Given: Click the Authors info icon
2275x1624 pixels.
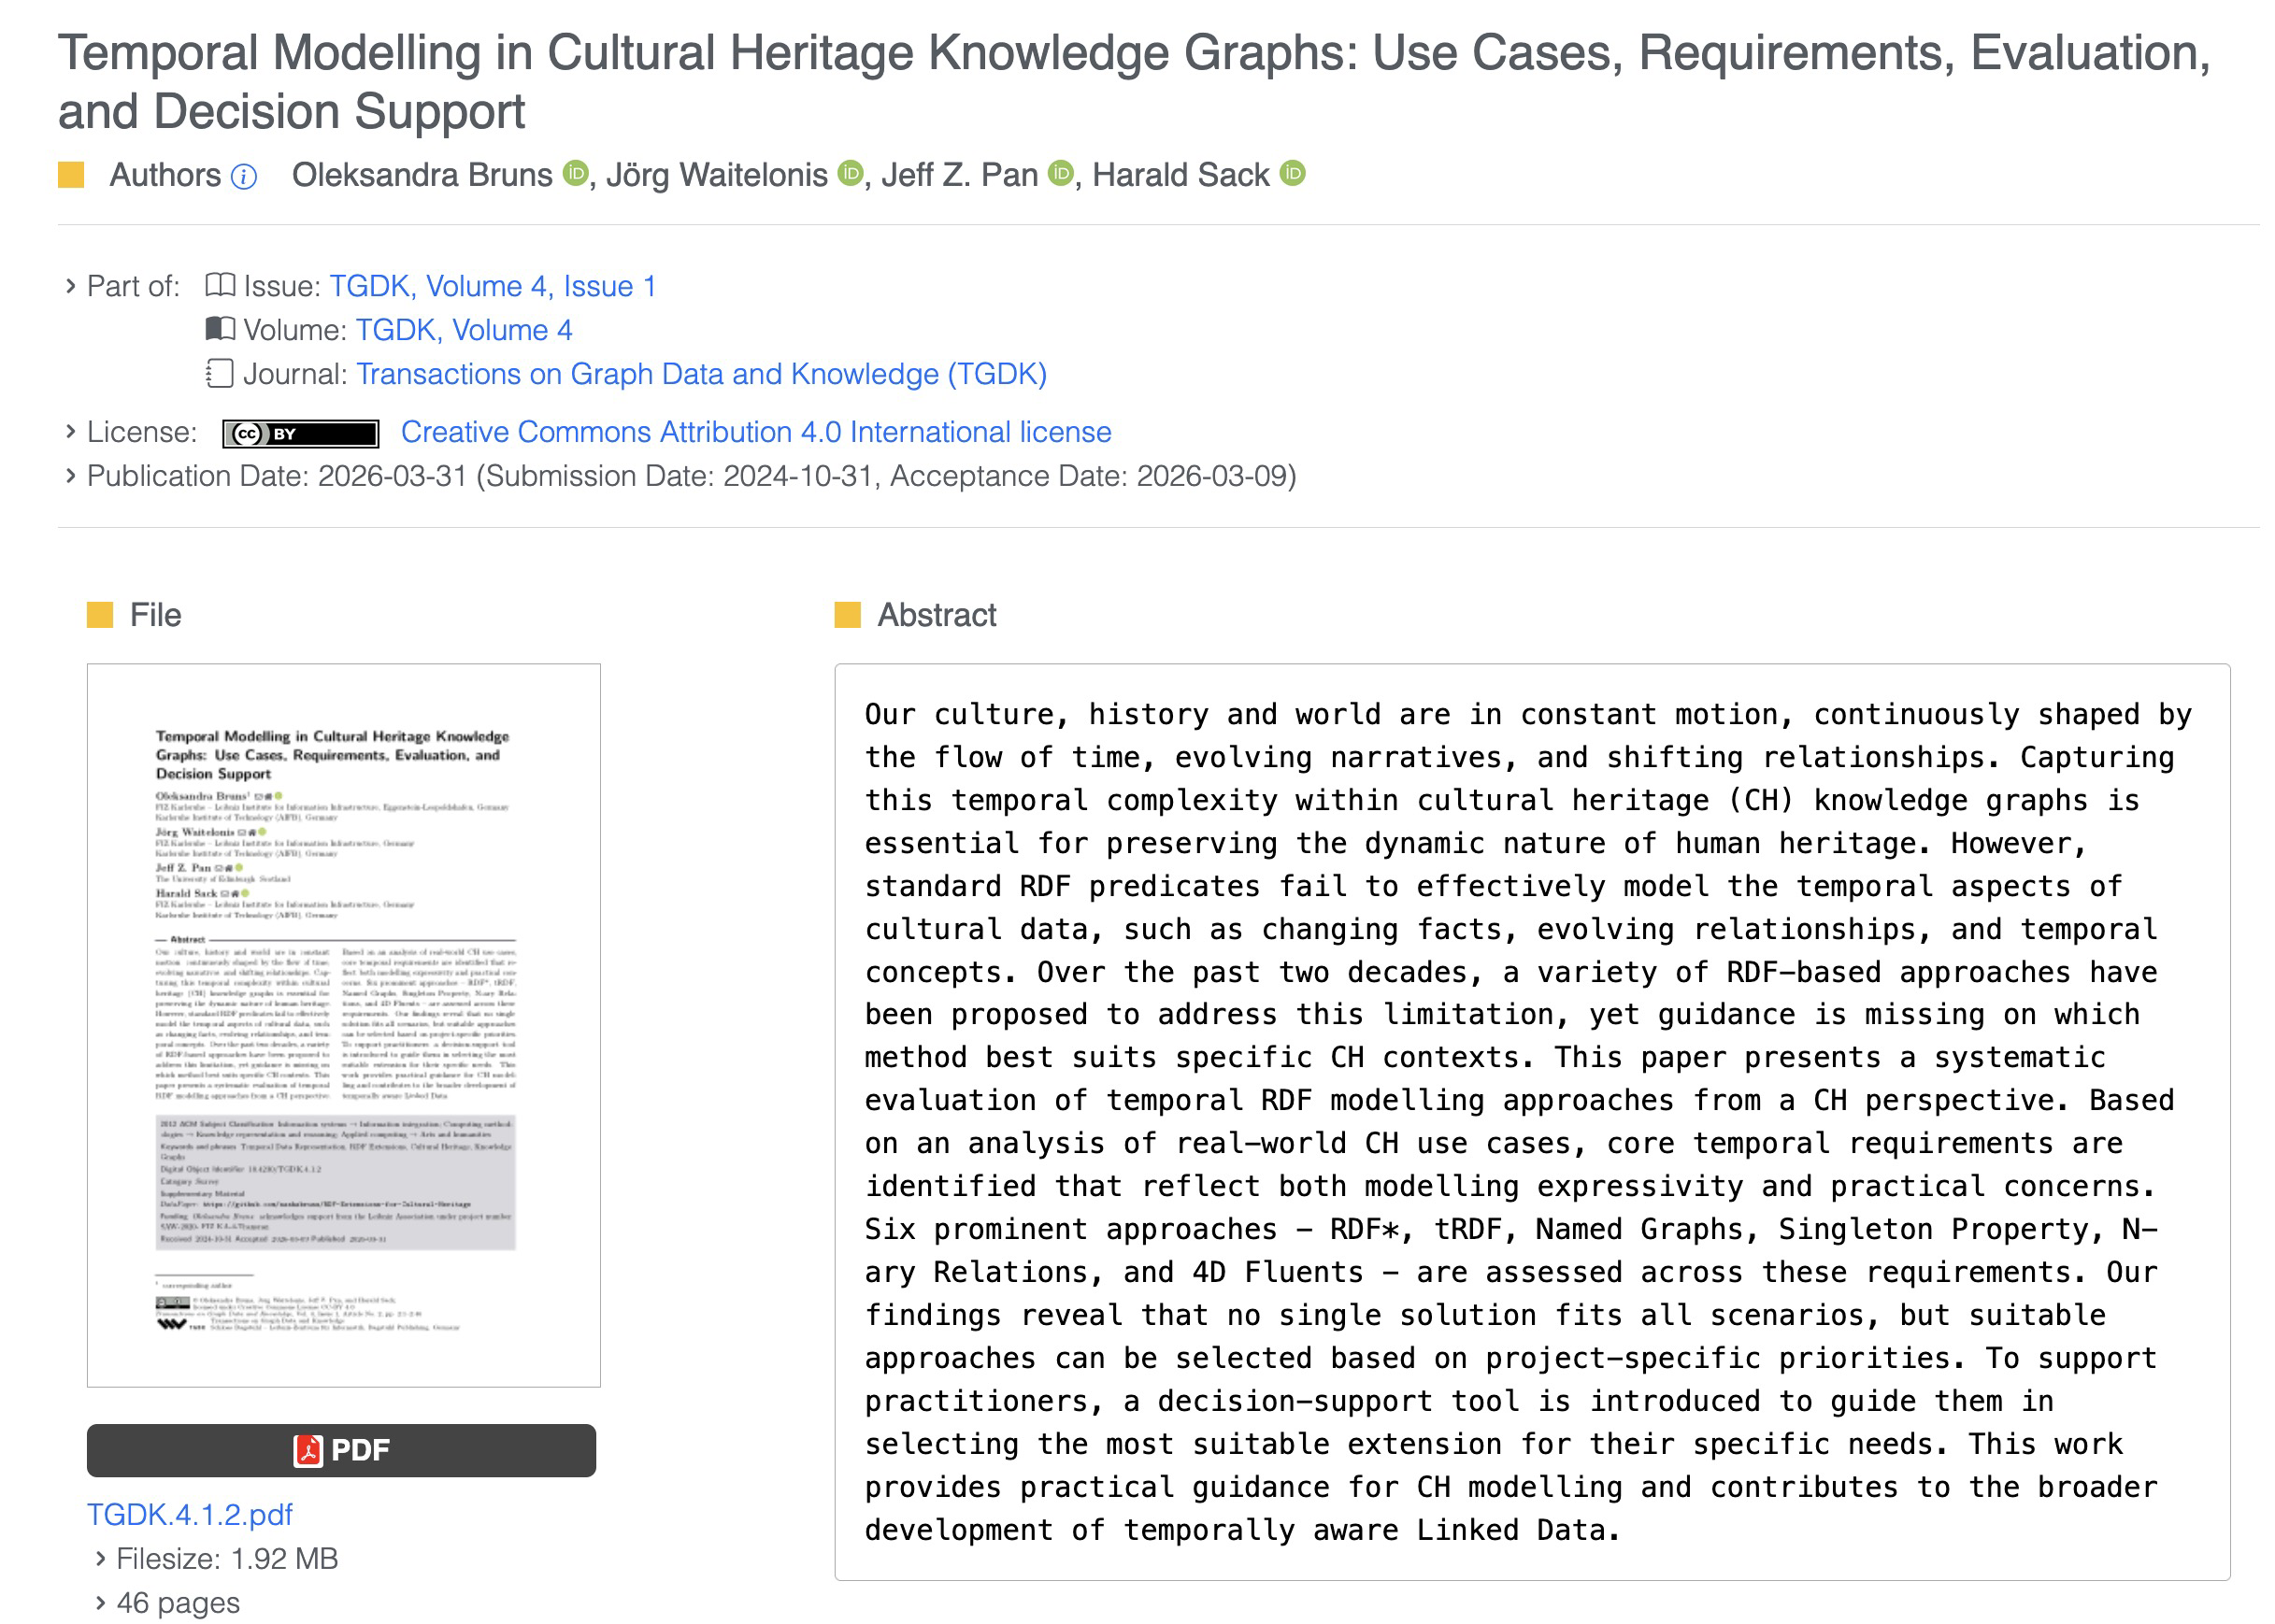Looking at the screenshot, I should point(244,177).
